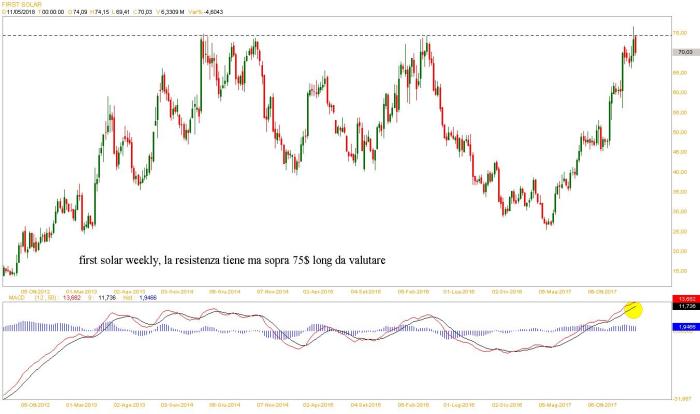Click the low price value 69,41

(x=122, y=12)
